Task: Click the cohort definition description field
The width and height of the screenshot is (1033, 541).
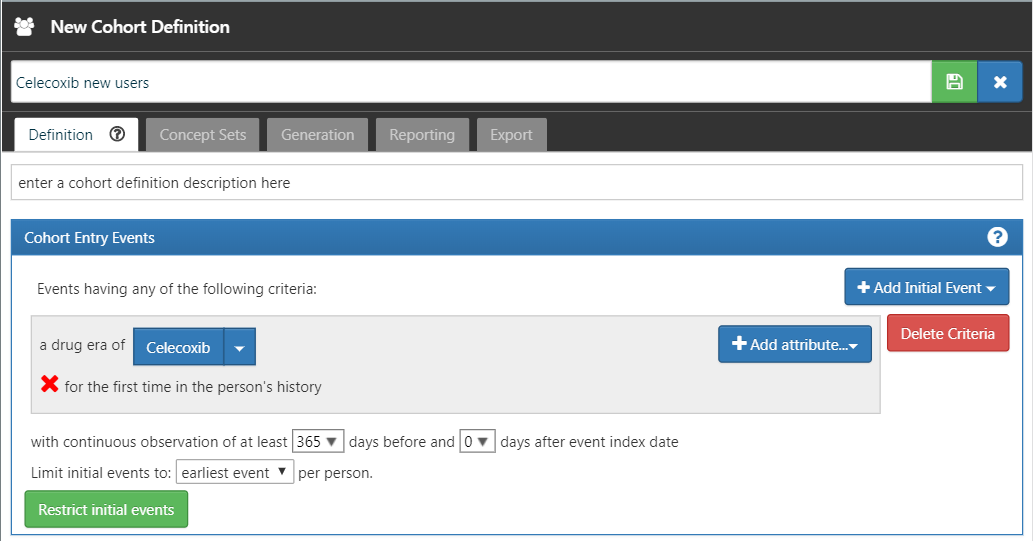Action: coord(516,183)
